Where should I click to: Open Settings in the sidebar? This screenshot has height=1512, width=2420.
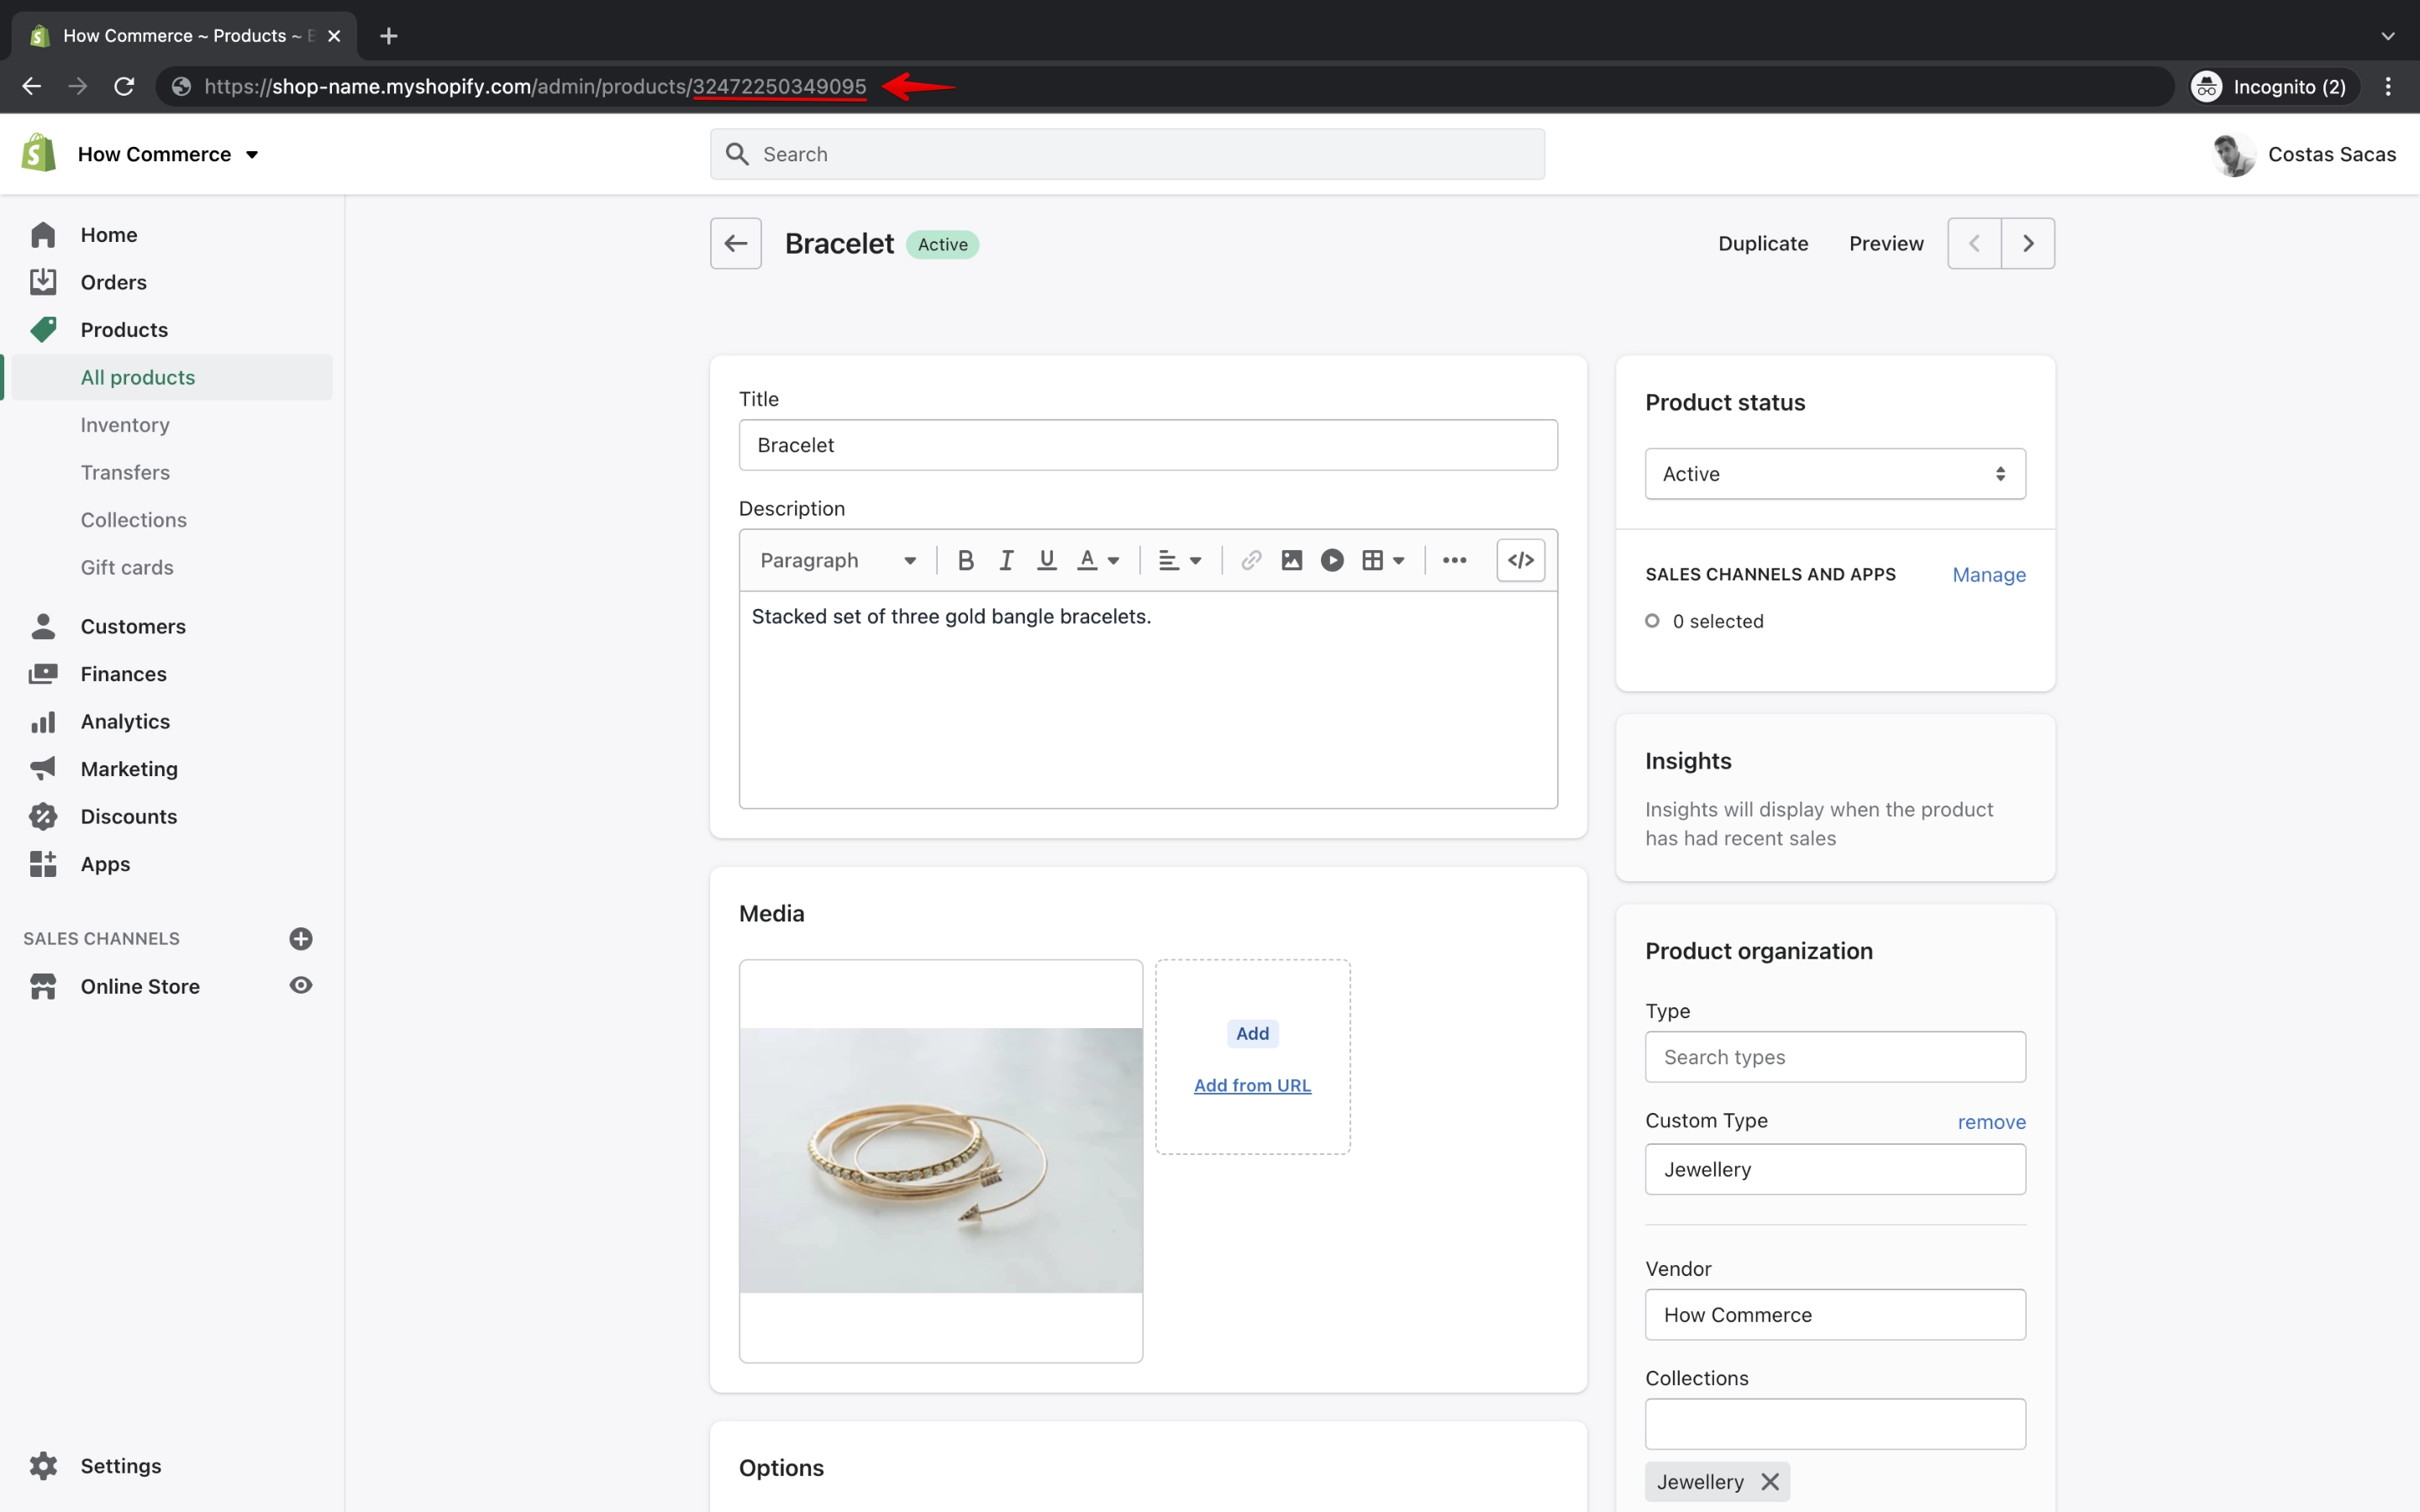click(x=121, y=1465)
